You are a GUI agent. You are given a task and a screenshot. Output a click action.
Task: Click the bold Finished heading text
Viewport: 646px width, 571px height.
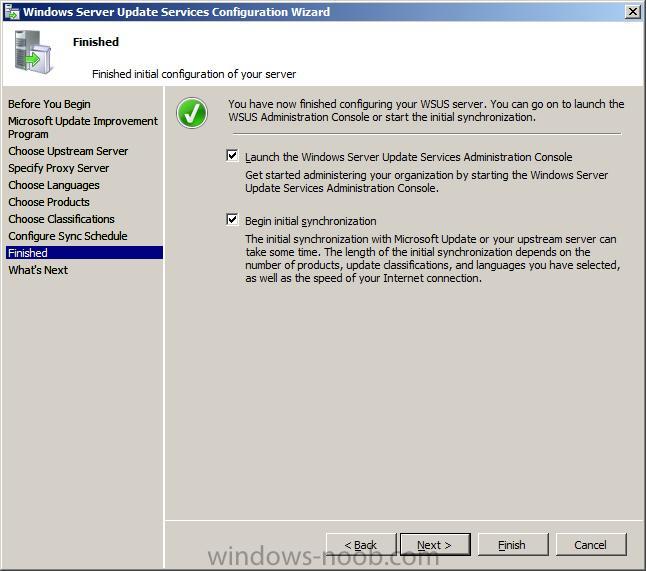[x=96, y=42]
